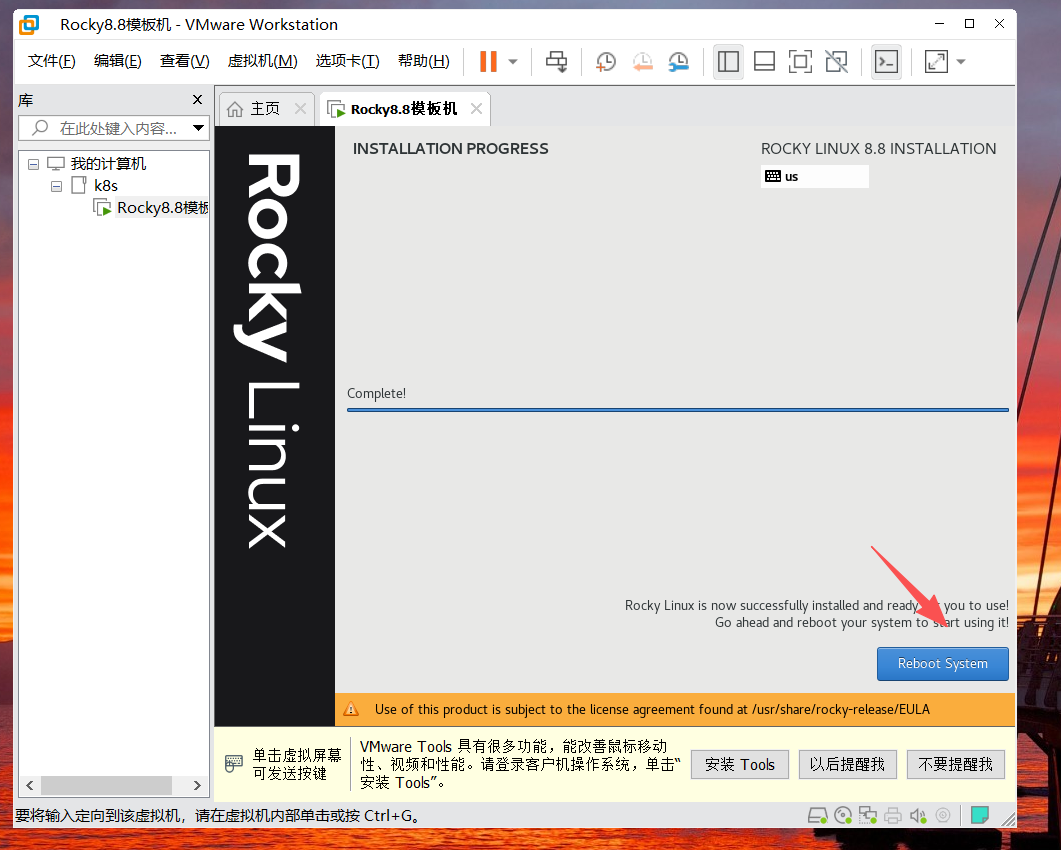Select the k8s folder in the tree
This screenshot has height=850, width=1061.
106,185
